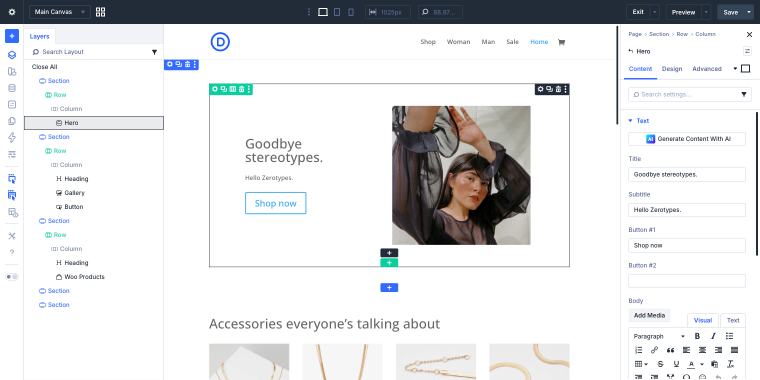Click Generate Content With AI button
Viewport: 760px width, 380px height.
click(687, 139)
